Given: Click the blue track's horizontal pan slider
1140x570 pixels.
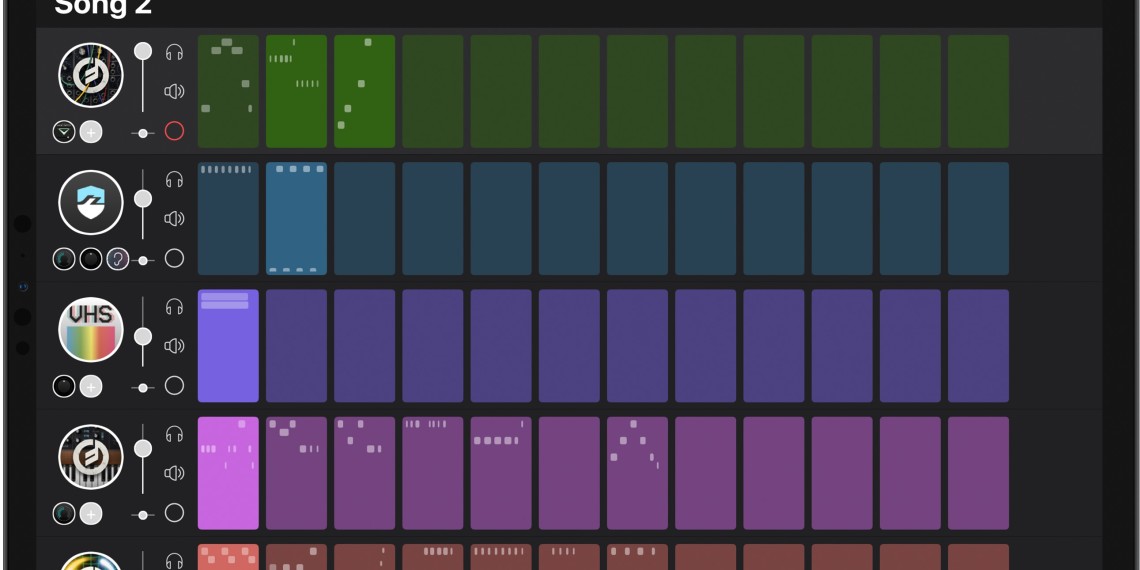Looking at the screenshot, I should (x=142, y=260).
